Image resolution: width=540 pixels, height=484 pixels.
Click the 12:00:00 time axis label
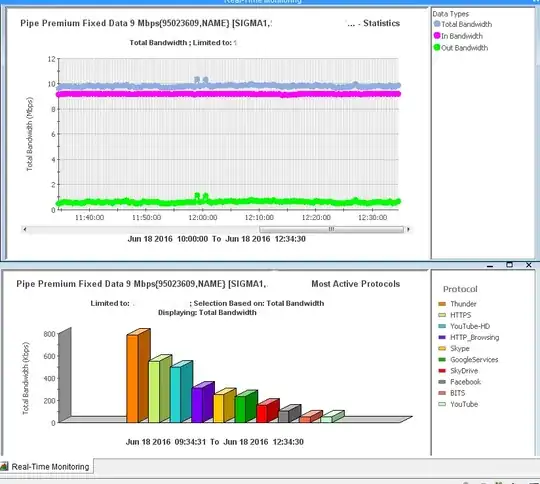tap(202, 217)
